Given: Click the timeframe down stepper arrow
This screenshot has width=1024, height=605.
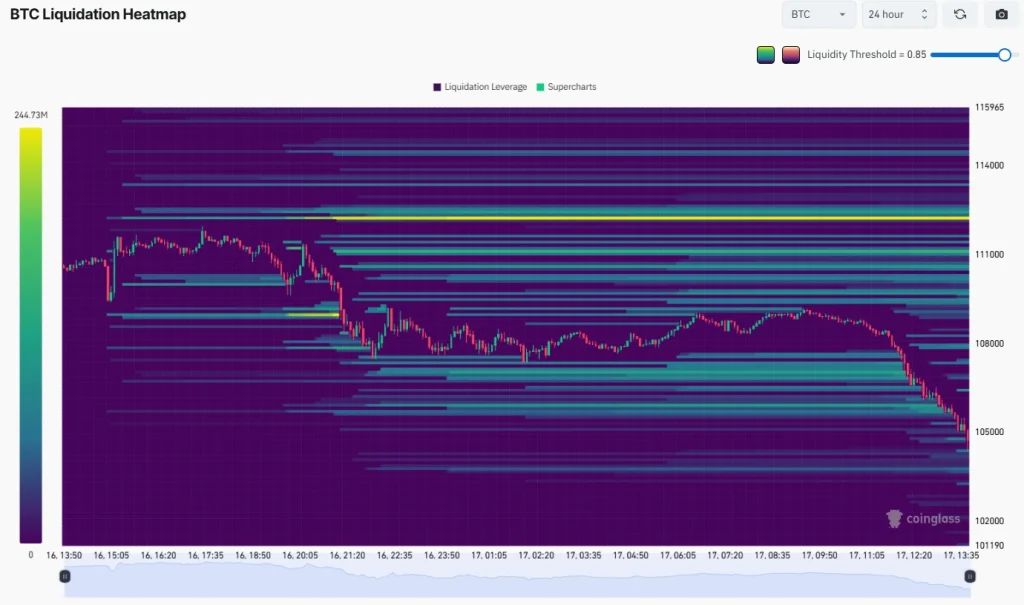Looking at the screenshot, I should click(x=924, y=19).
